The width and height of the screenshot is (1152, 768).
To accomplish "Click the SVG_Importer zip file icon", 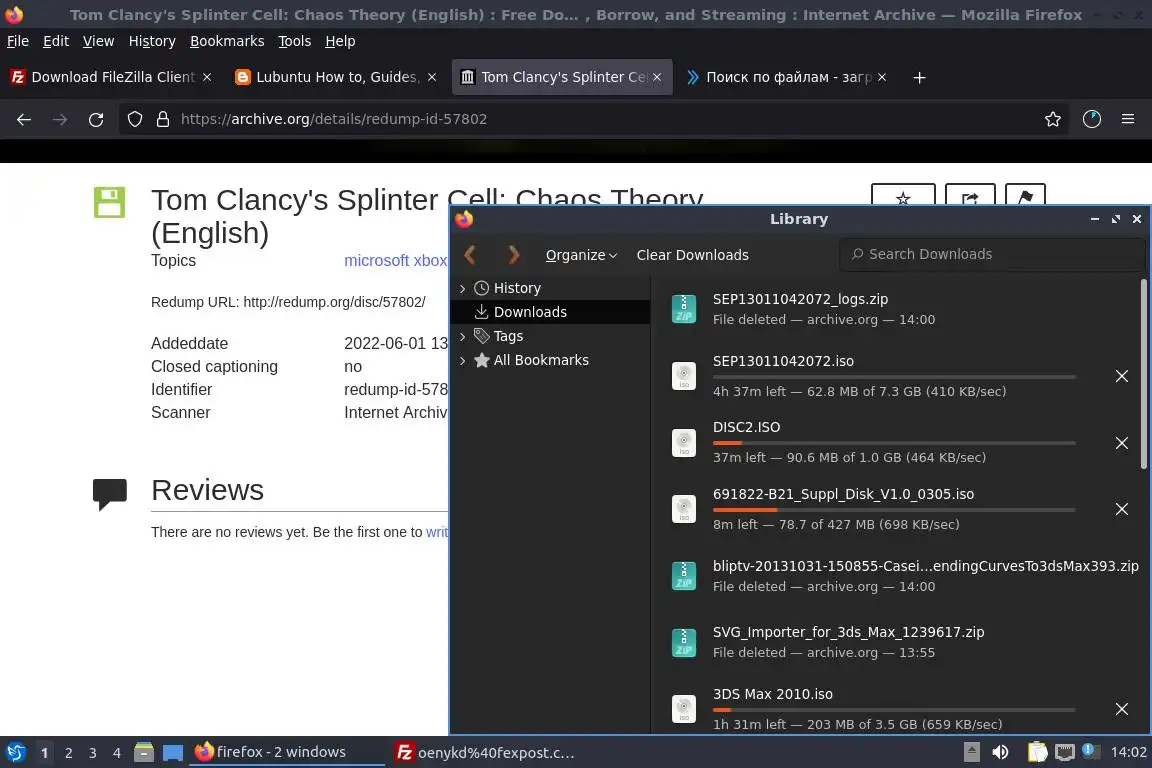I will [x=684, y=642].
